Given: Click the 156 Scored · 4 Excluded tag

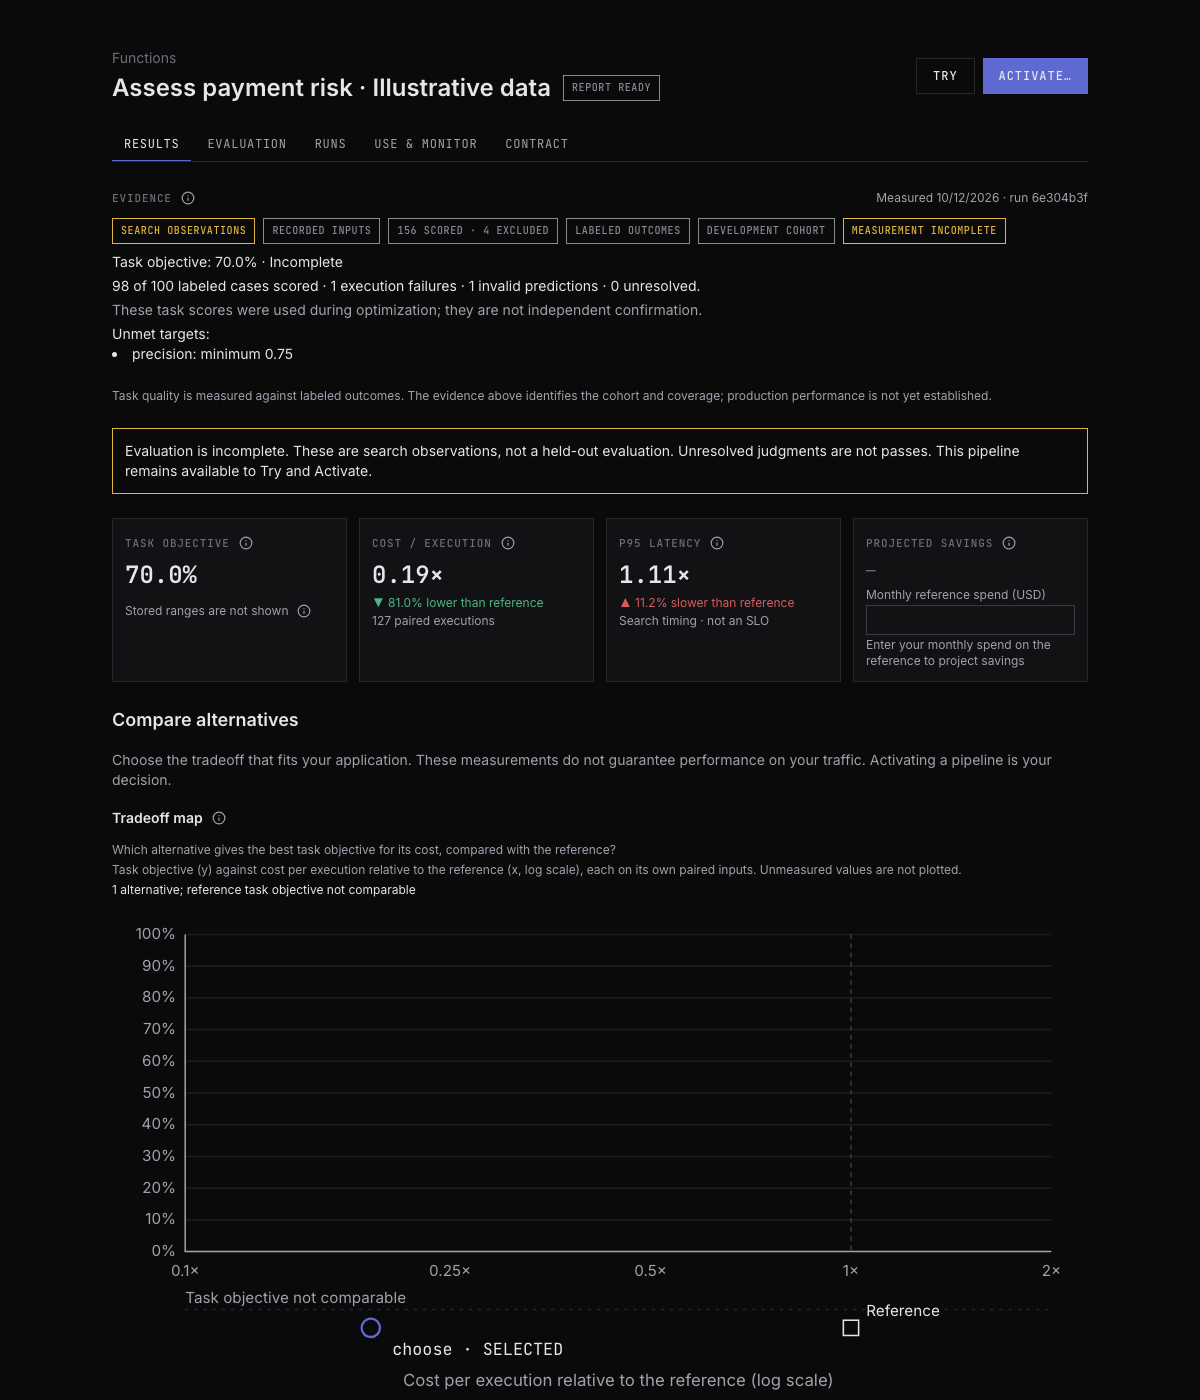Looking at the screenshot, I should (473, 231).
